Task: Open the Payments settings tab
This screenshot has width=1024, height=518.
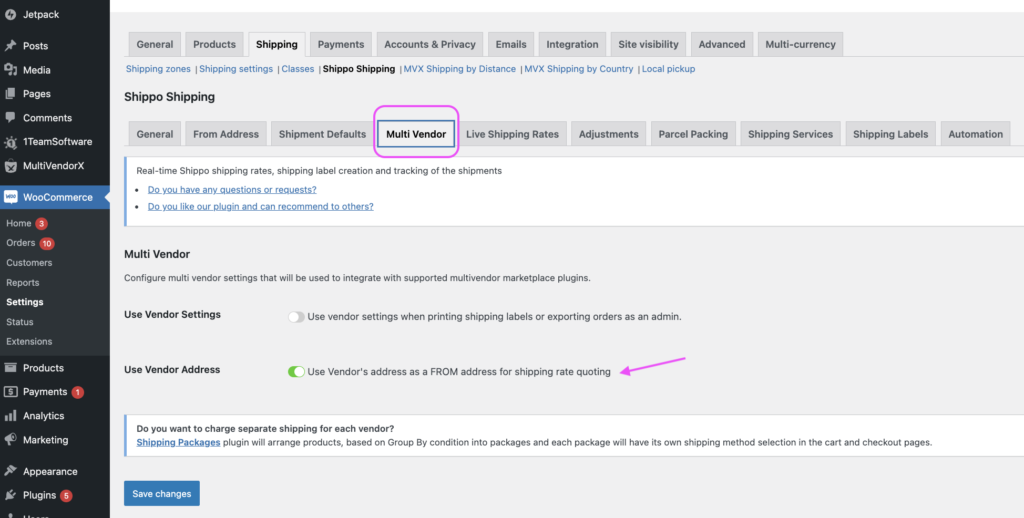Action: click(341, 44)
